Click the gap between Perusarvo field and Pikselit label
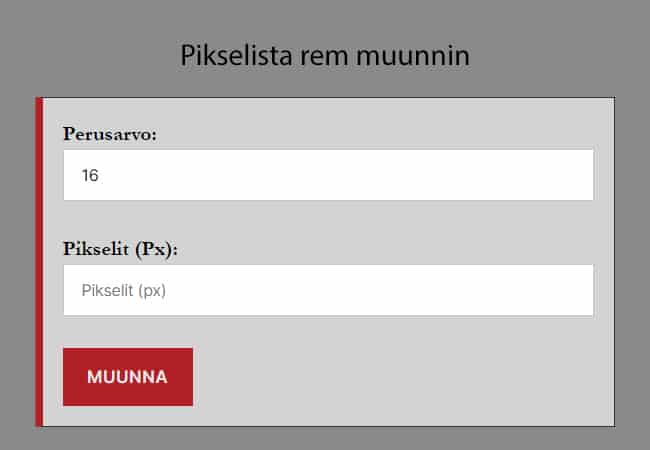650x450 pixels. click(x=328, y=220)
